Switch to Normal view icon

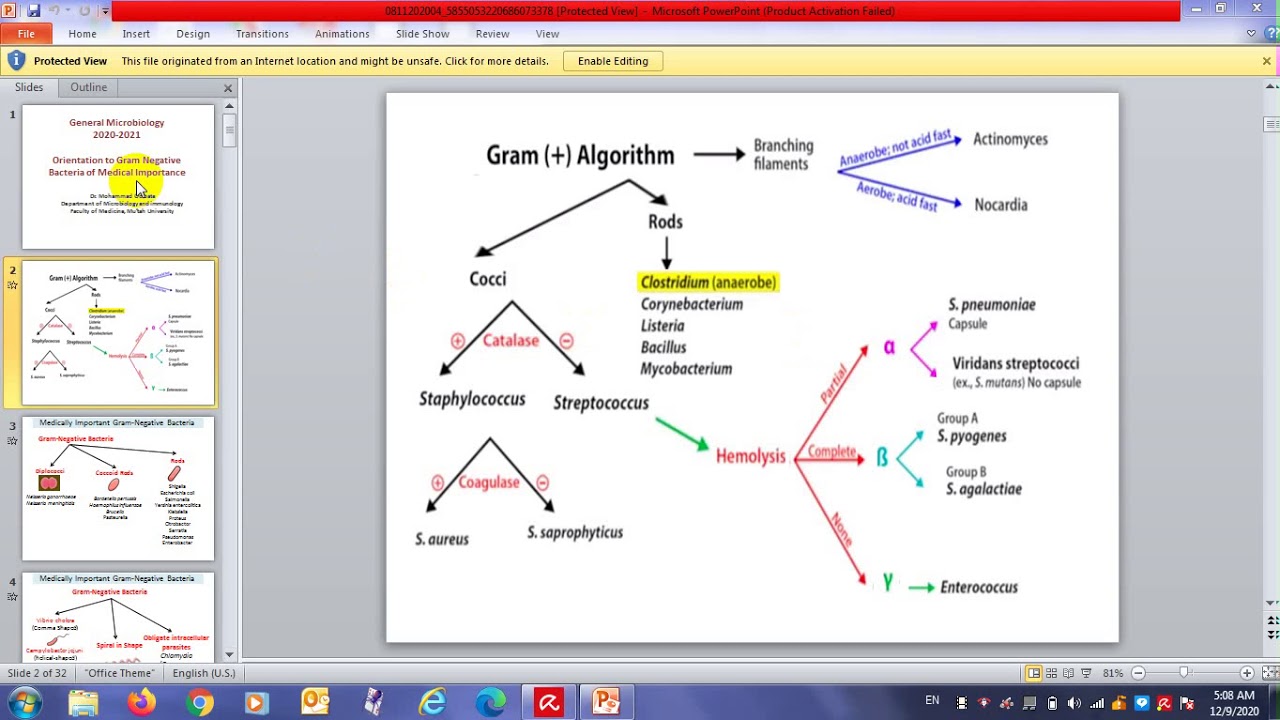point(1034,673)
